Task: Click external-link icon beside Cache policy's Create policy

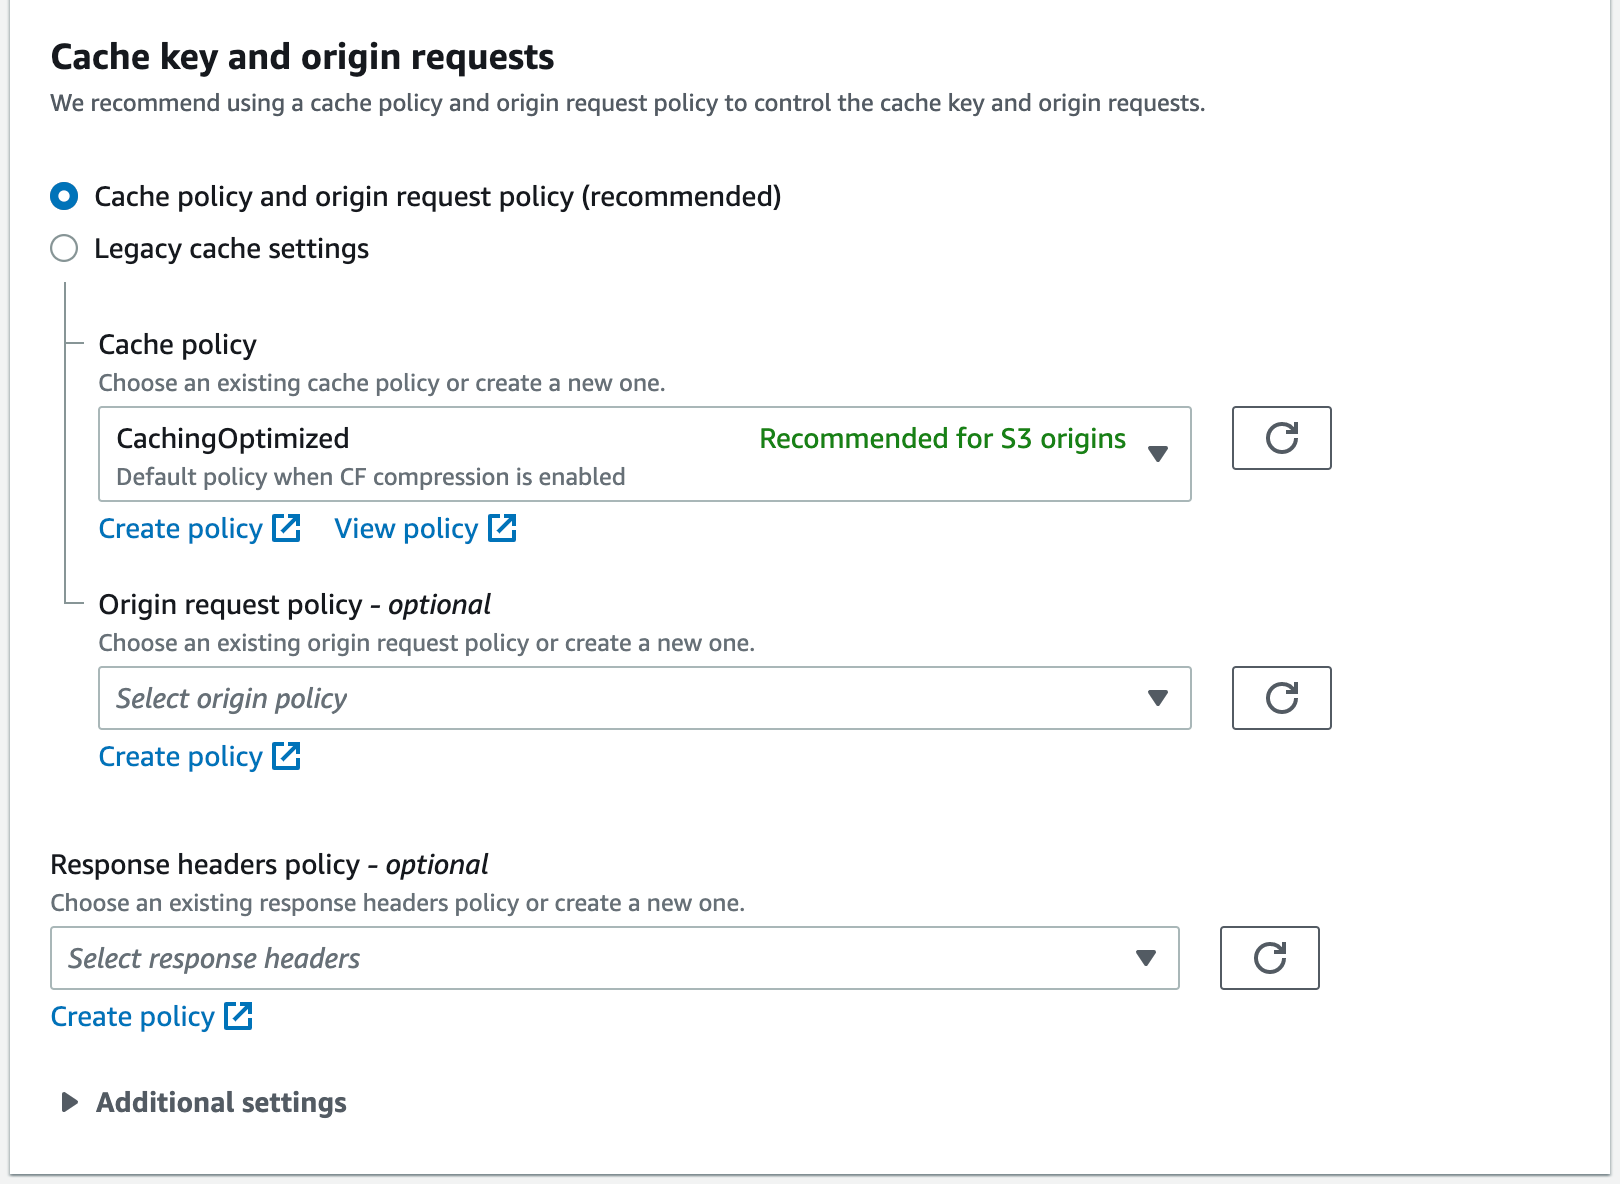Action: [x=287, y=528]
